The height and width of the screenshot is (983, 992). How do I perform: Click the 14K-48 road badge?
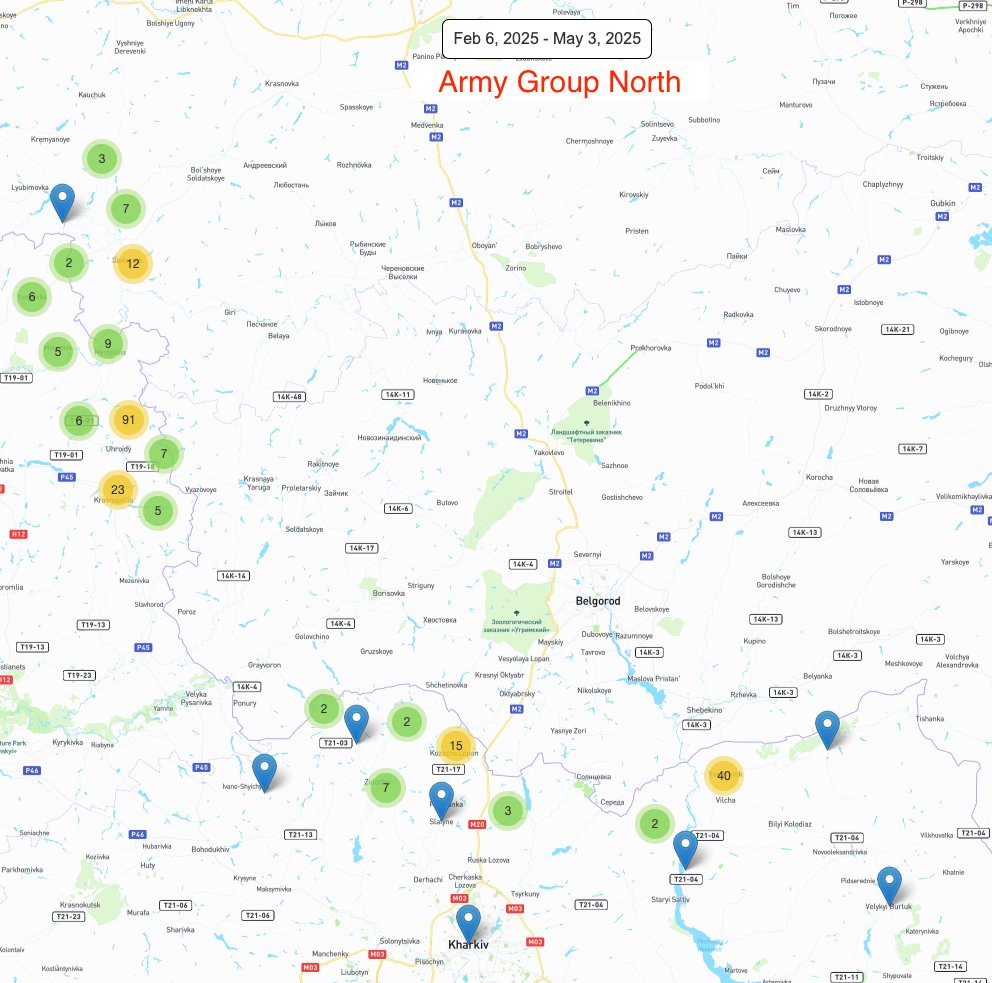290,397
